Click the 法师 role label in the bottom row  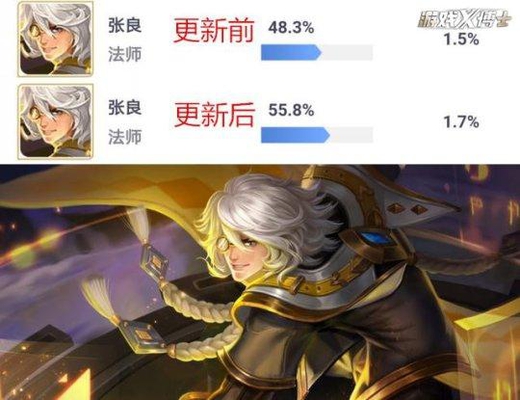125,137
